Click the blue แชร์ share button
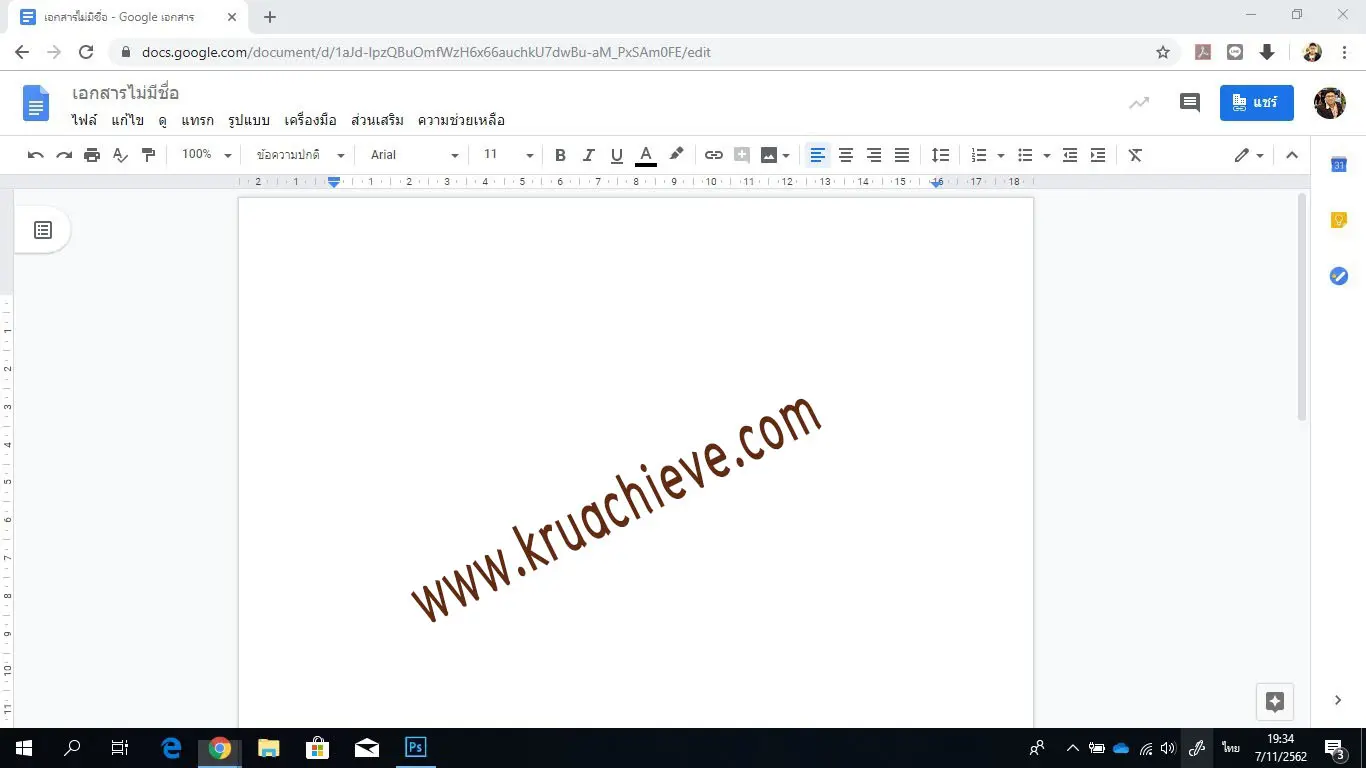Screen dimensions: 1366x768 1257,102
